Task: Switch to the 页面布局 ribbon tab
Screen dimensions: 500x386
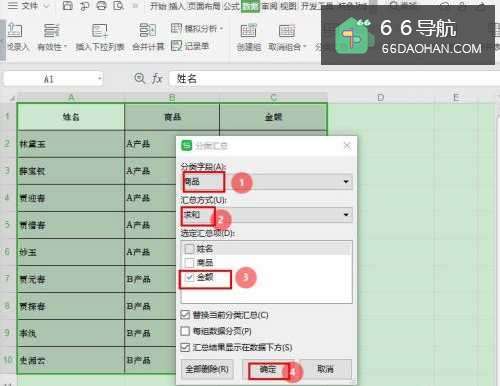Action: tap(203, 6)
